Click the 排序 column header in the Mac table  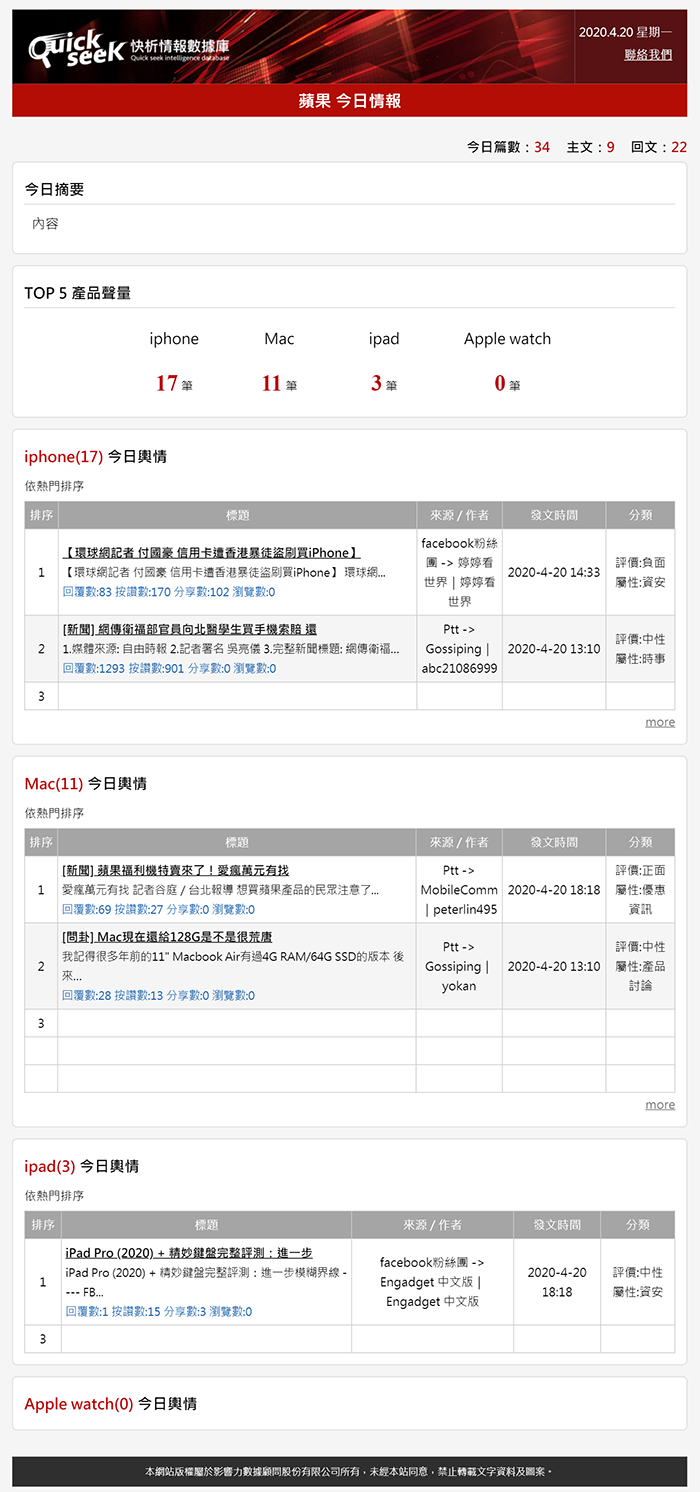42,842
